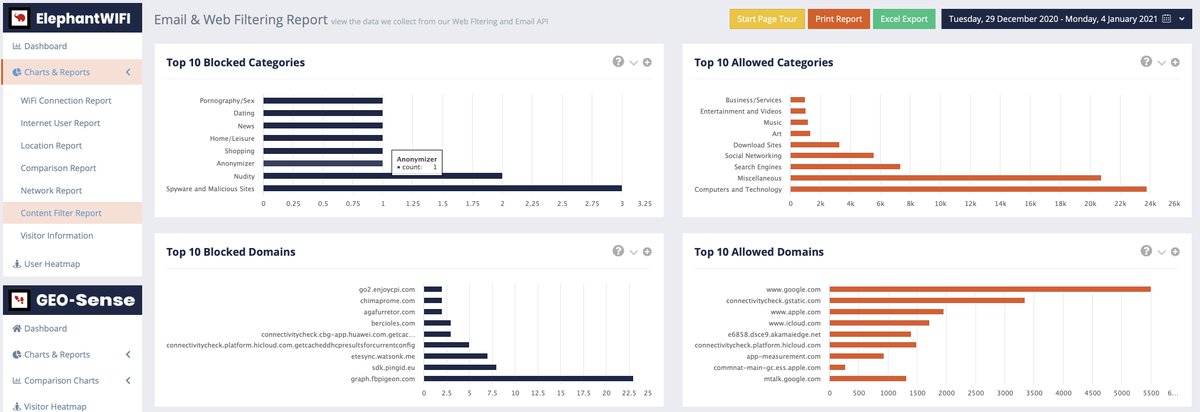Click the Print Report button

pos(837,19)
